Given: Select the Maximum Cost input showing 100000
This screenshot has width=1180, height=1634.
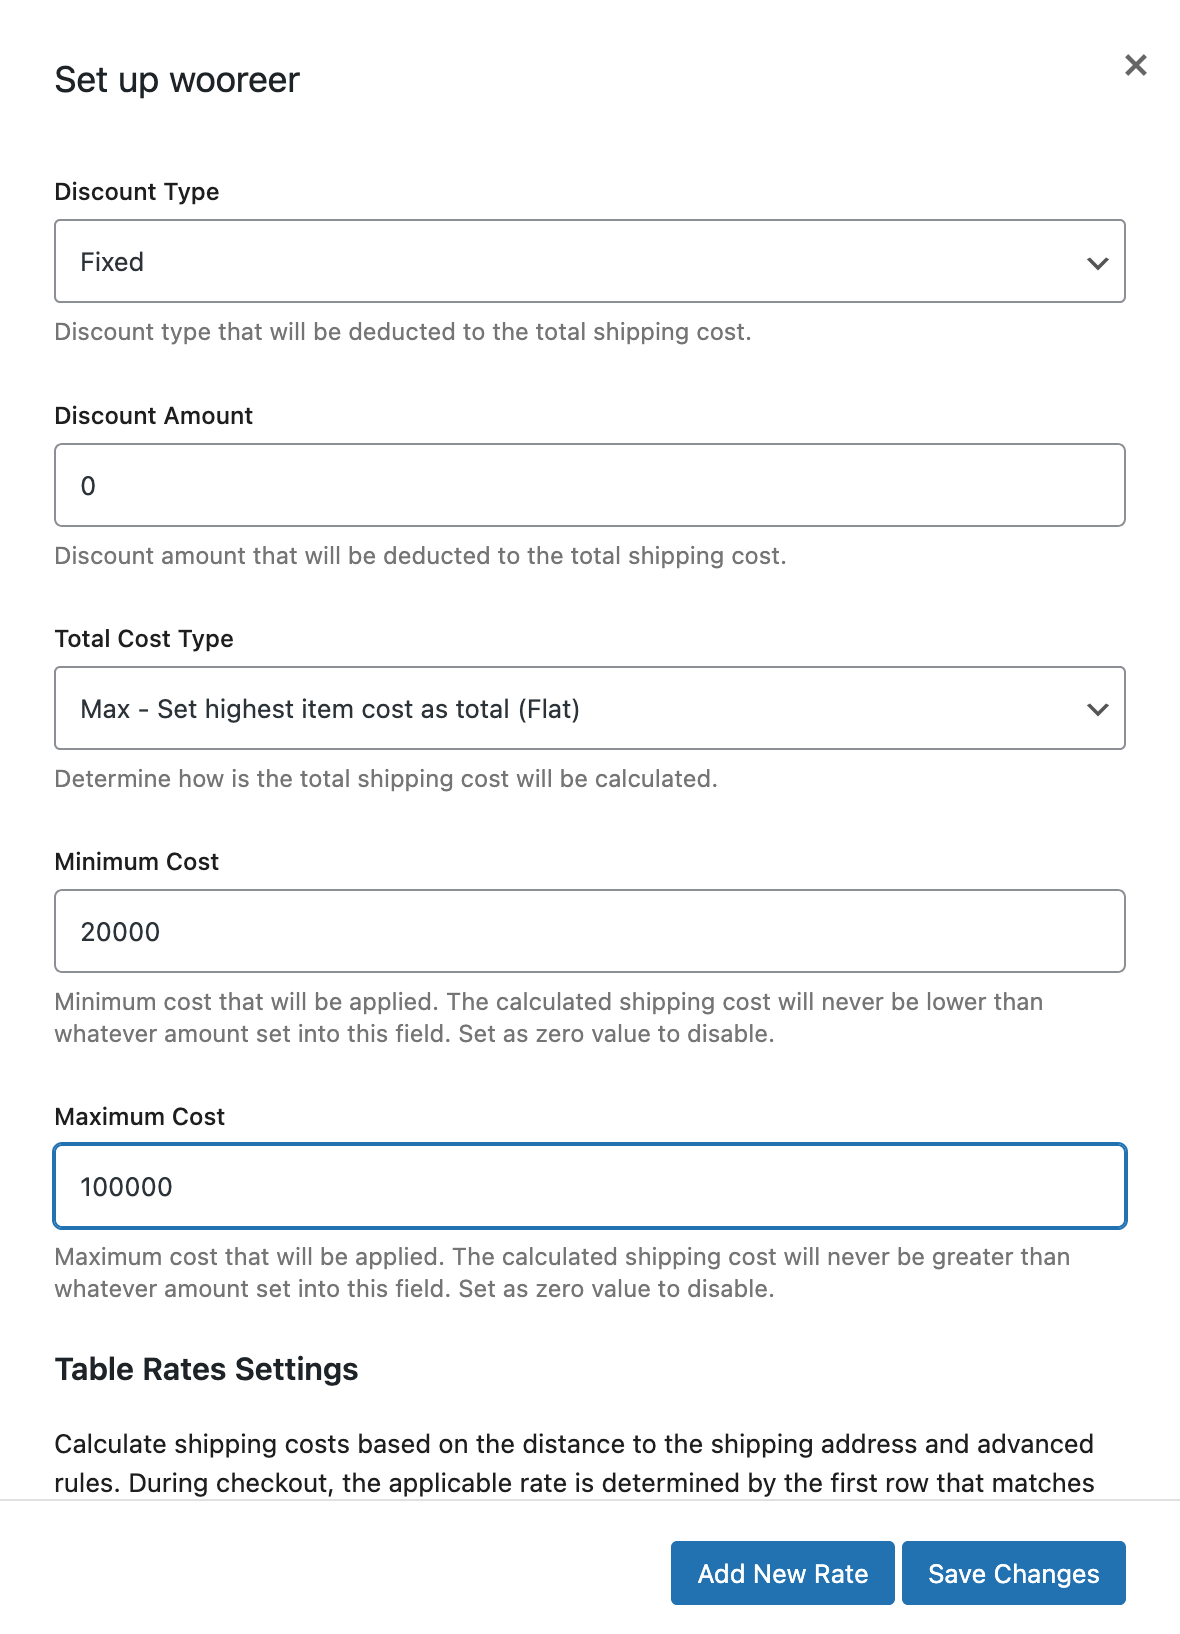Looking at the screenshot, I should tap(589, 1186).
